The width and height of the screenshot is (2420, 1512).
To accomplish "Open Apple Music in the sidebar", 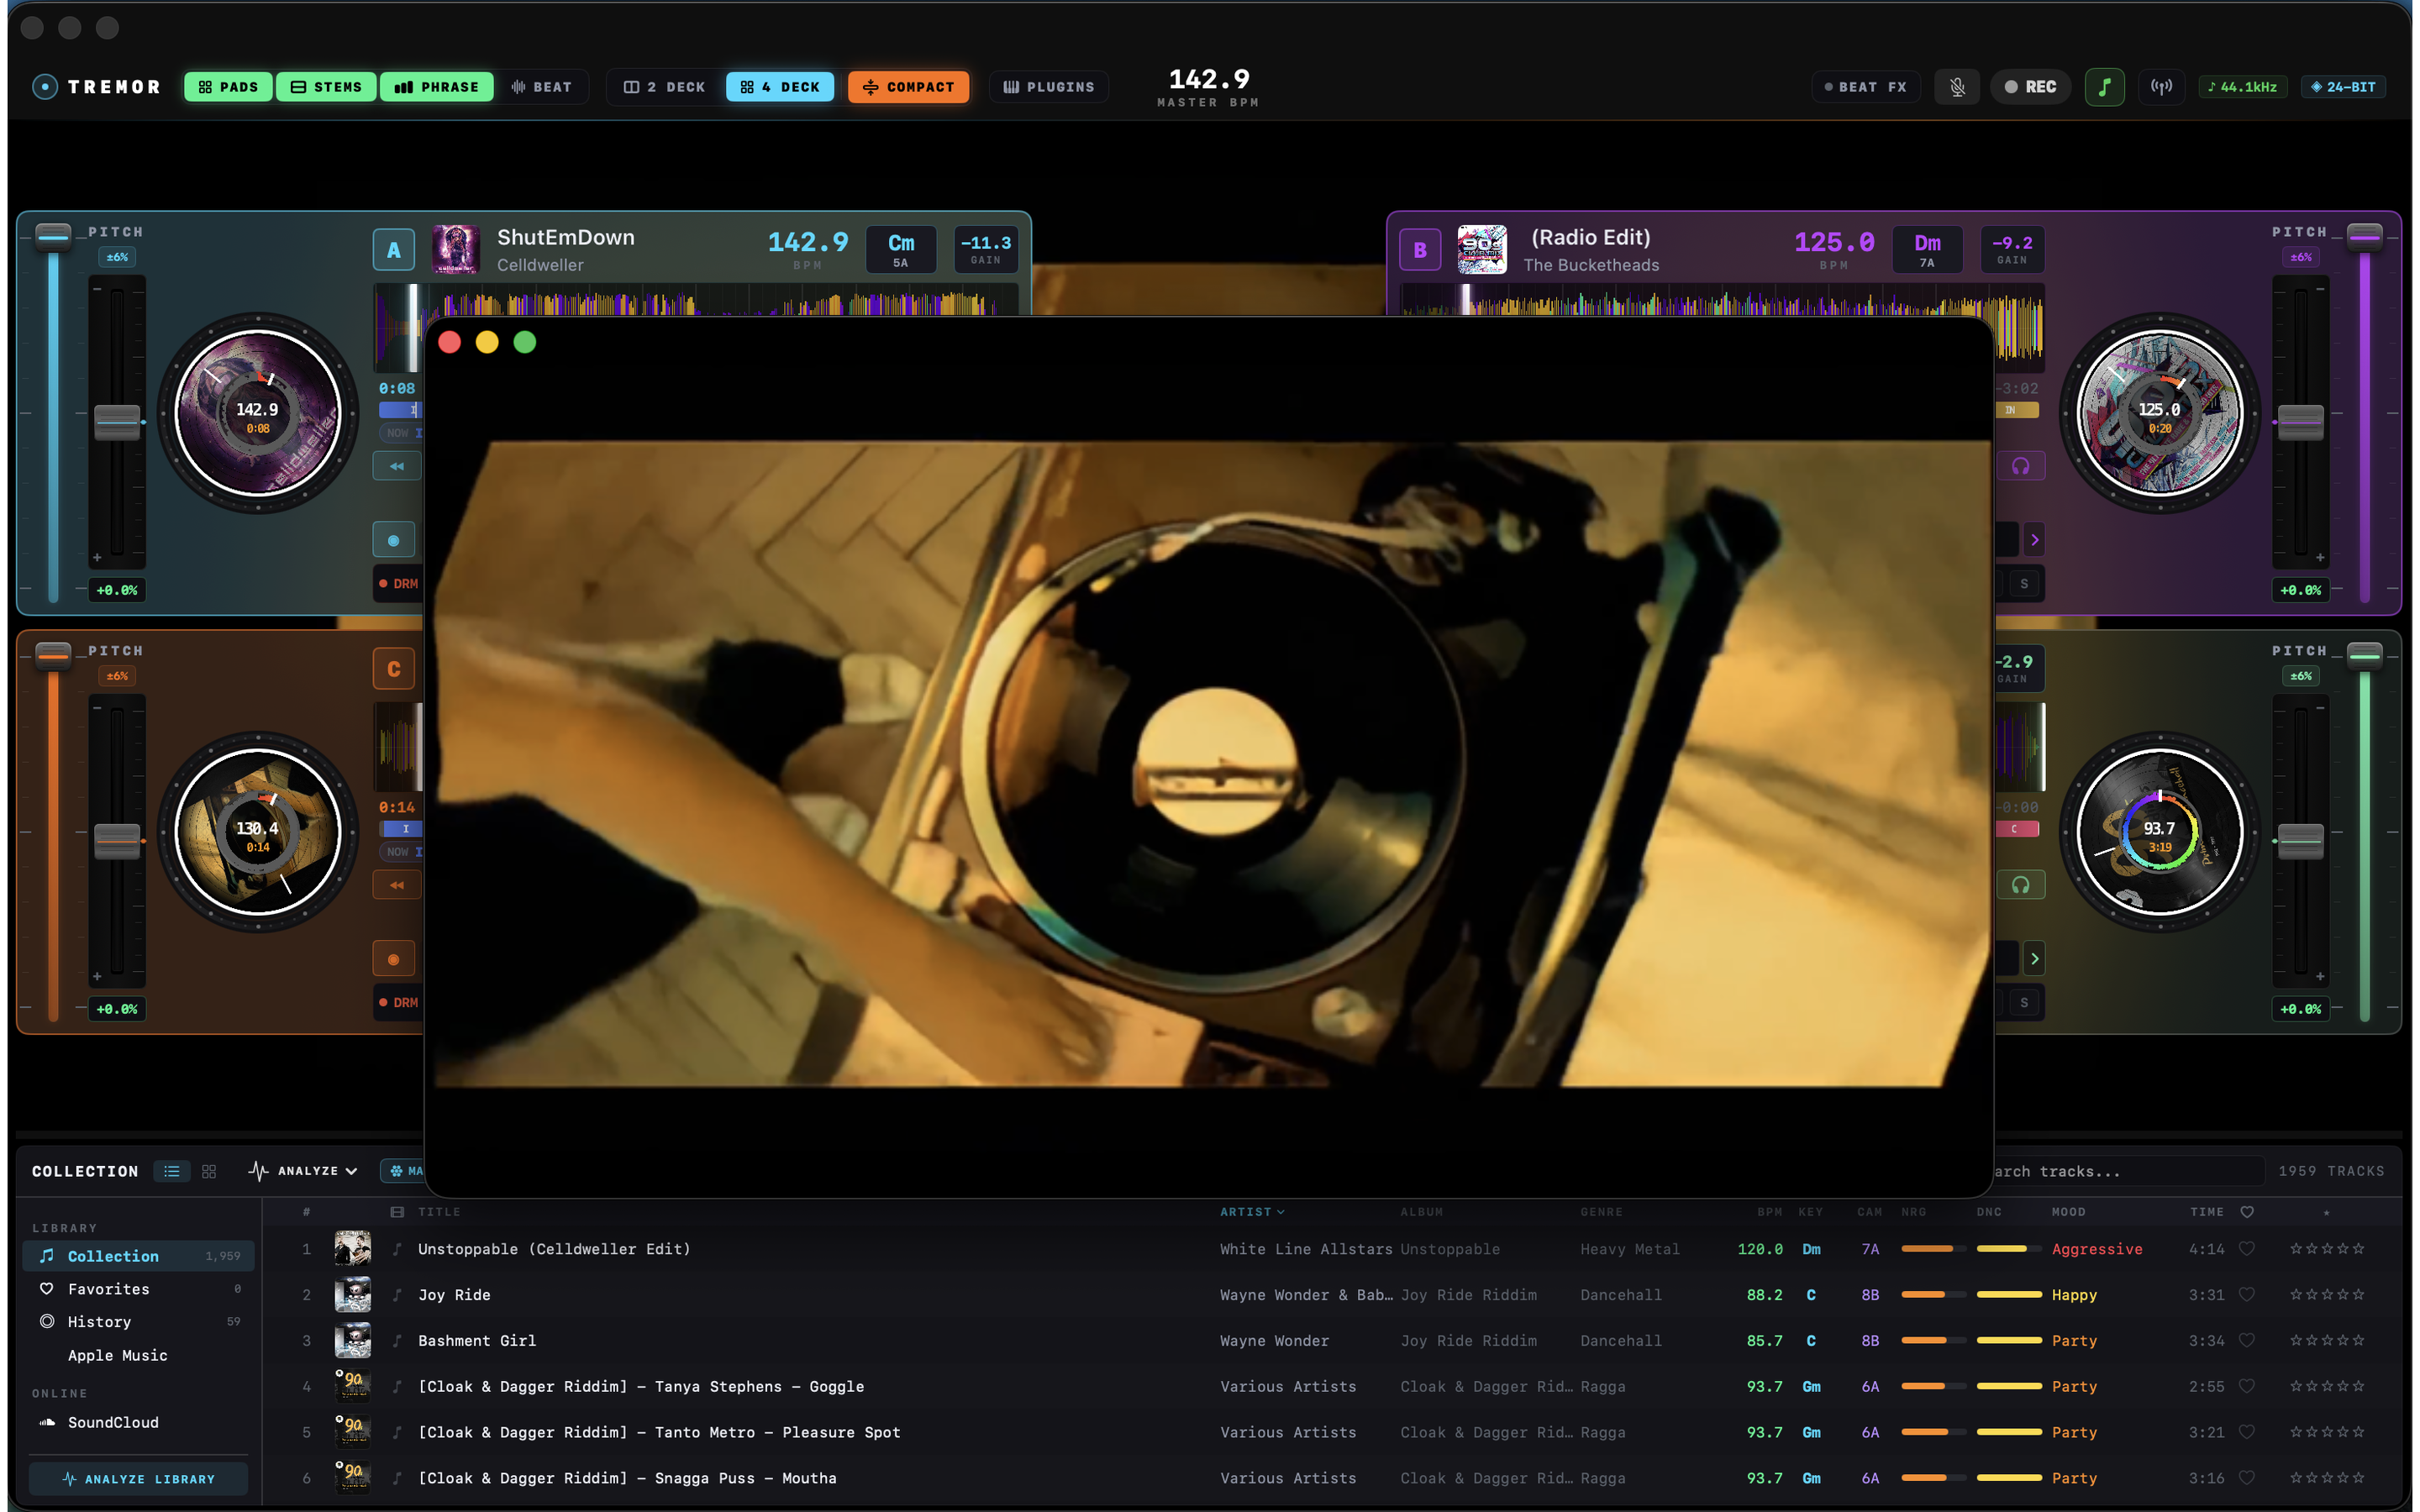I will pyautogui.click(x=138, y=1355).
